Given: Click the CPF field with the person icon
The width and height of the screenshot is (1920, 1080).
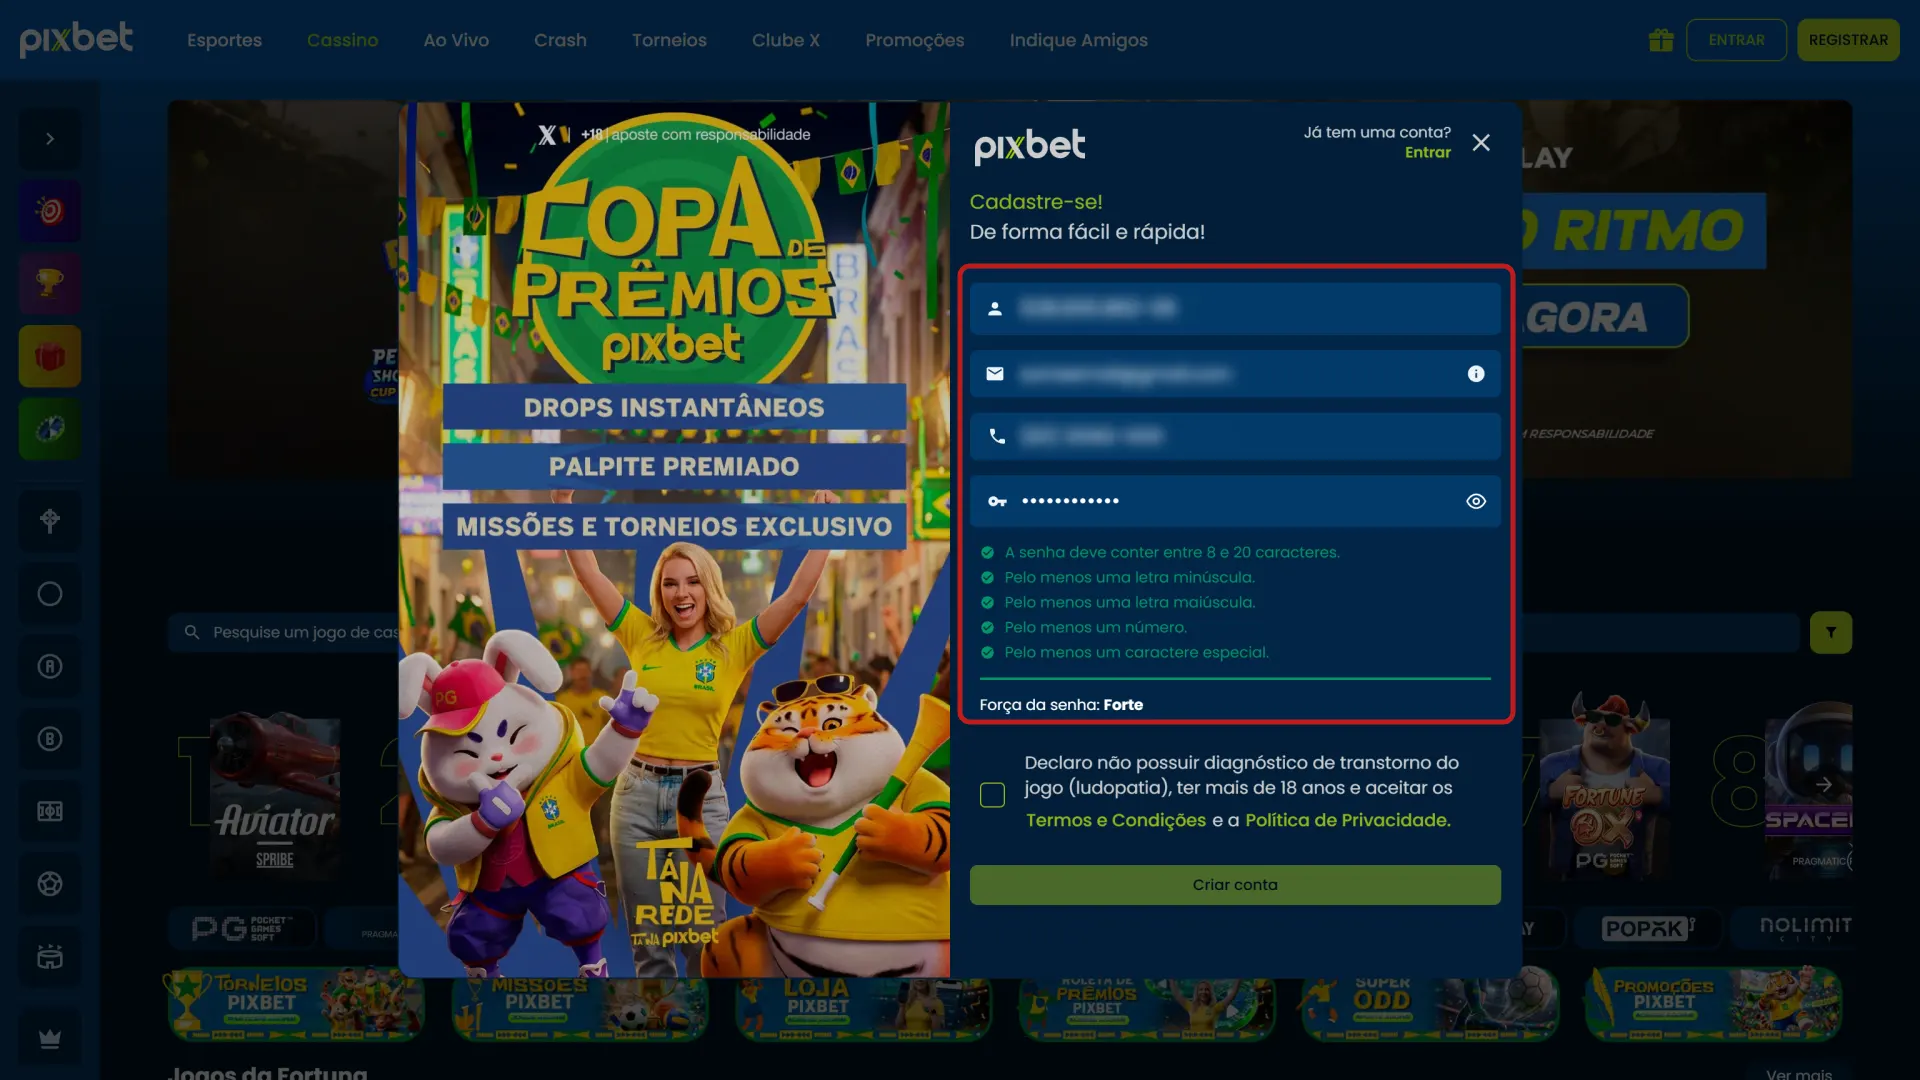Looking at the screenshot, I should click(x=1235, y=309).
